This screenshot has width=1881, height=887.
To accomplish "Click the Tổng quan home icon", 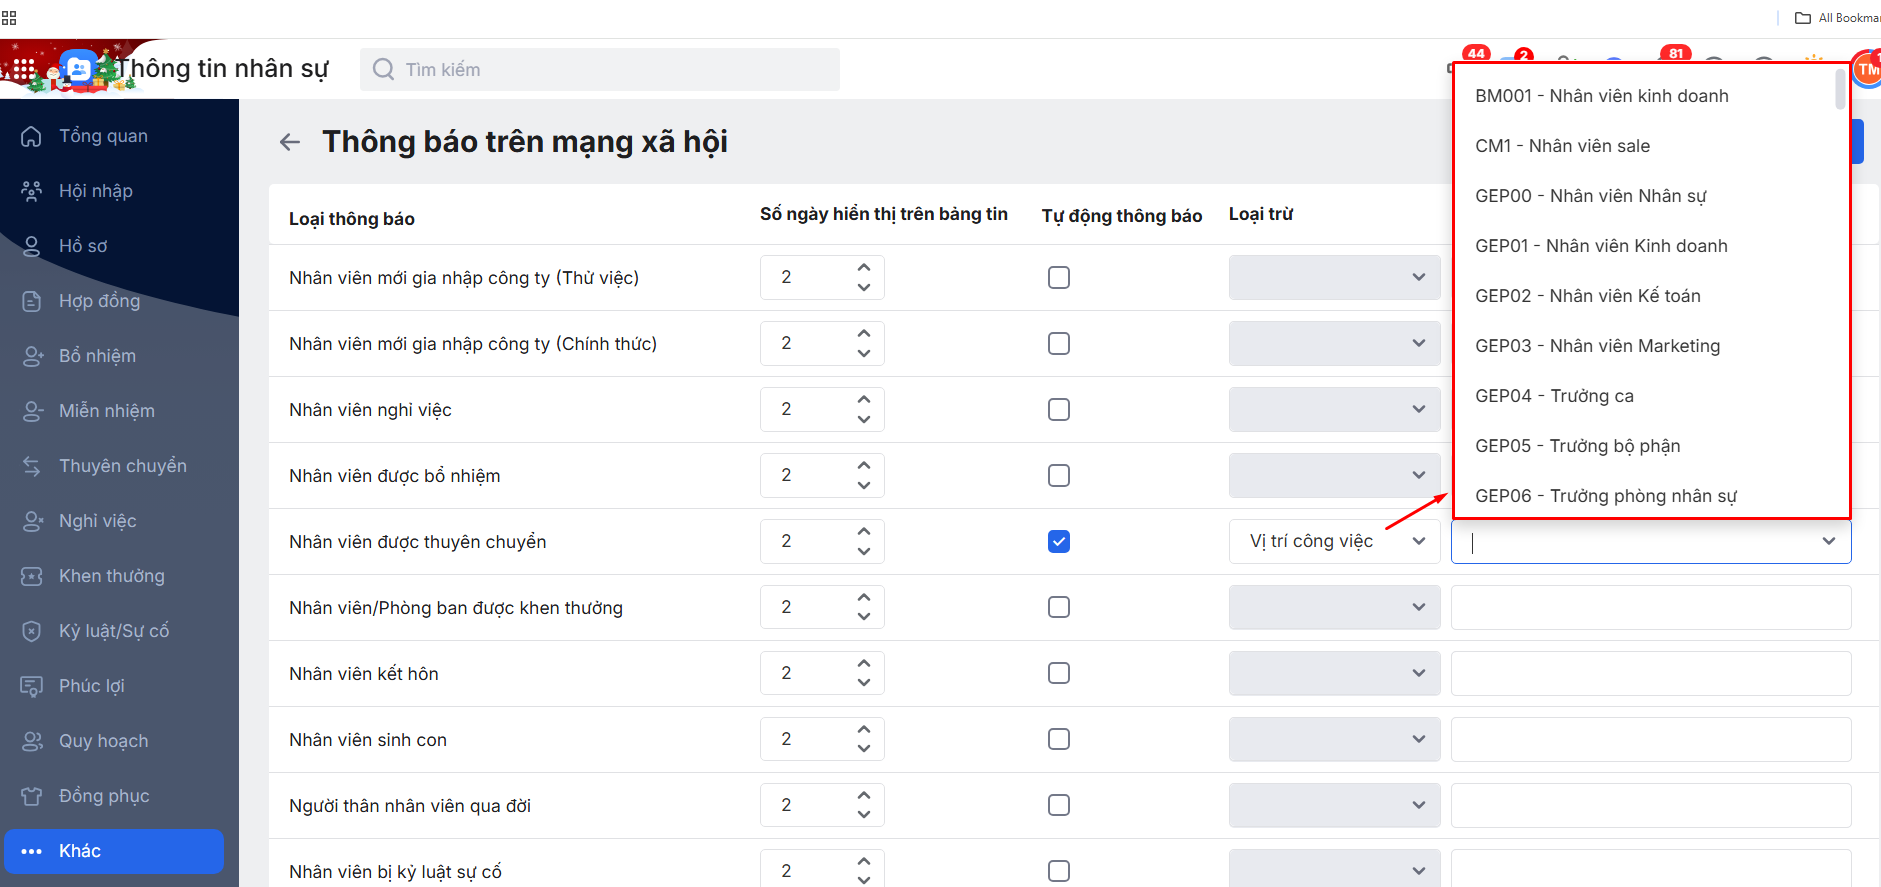I will point(32,136).
